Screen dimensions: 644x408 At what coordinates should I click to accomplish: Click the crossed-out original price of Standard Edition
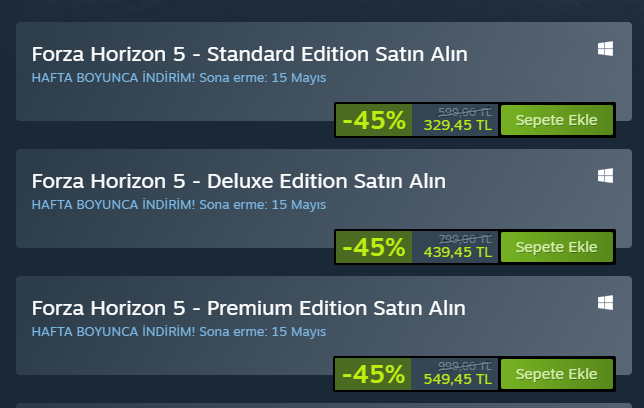click(465, 112)
